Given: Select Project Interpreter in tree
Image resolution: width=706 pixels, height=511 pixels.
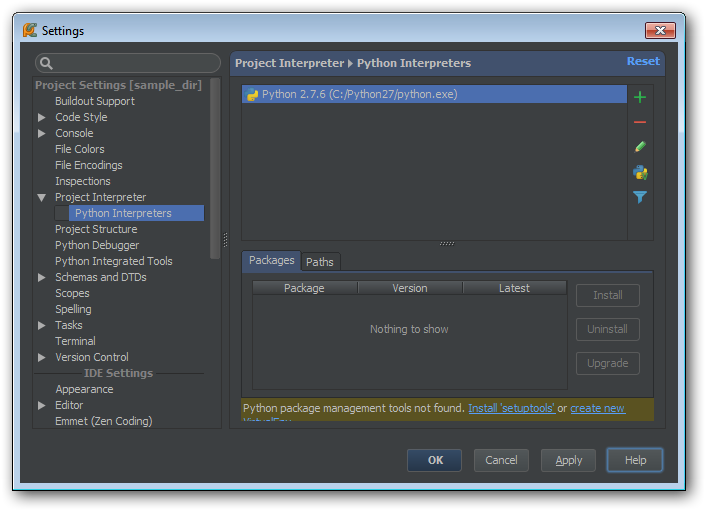Looking at the screenshot, I should [x=100, y=197].
